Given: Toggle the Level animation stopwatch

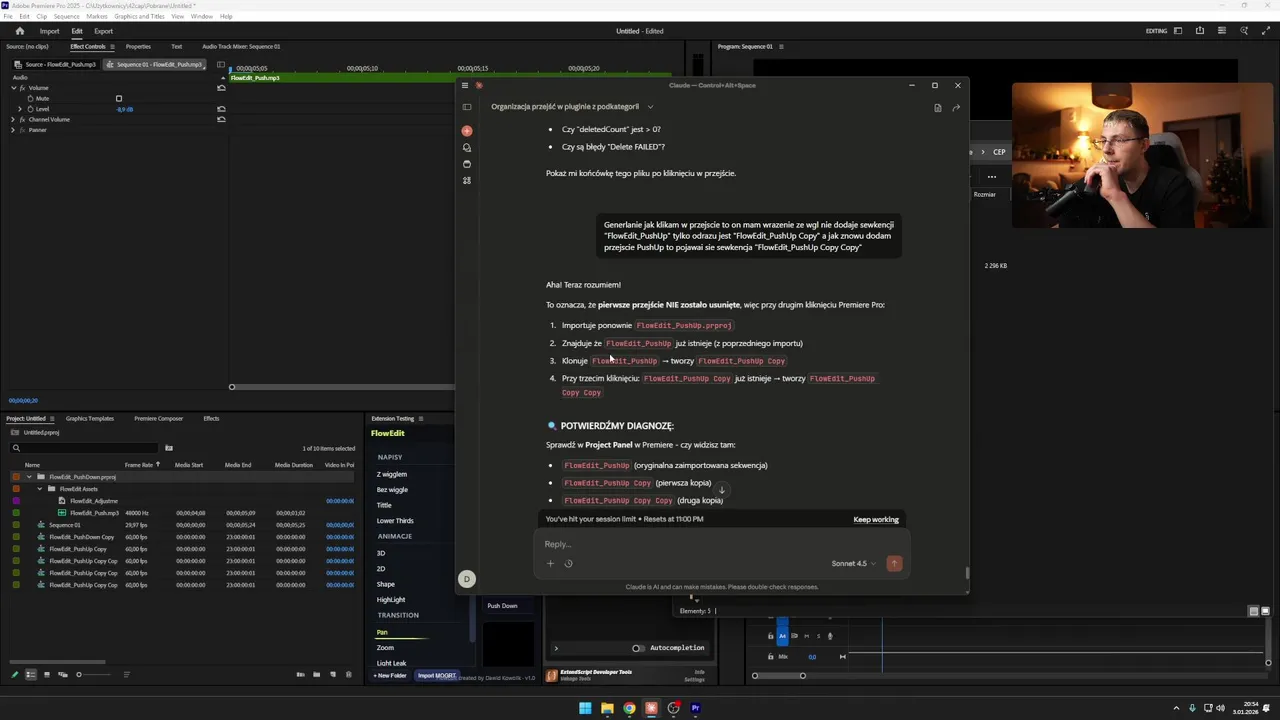Looking at the screenshot, I should 31,109.
